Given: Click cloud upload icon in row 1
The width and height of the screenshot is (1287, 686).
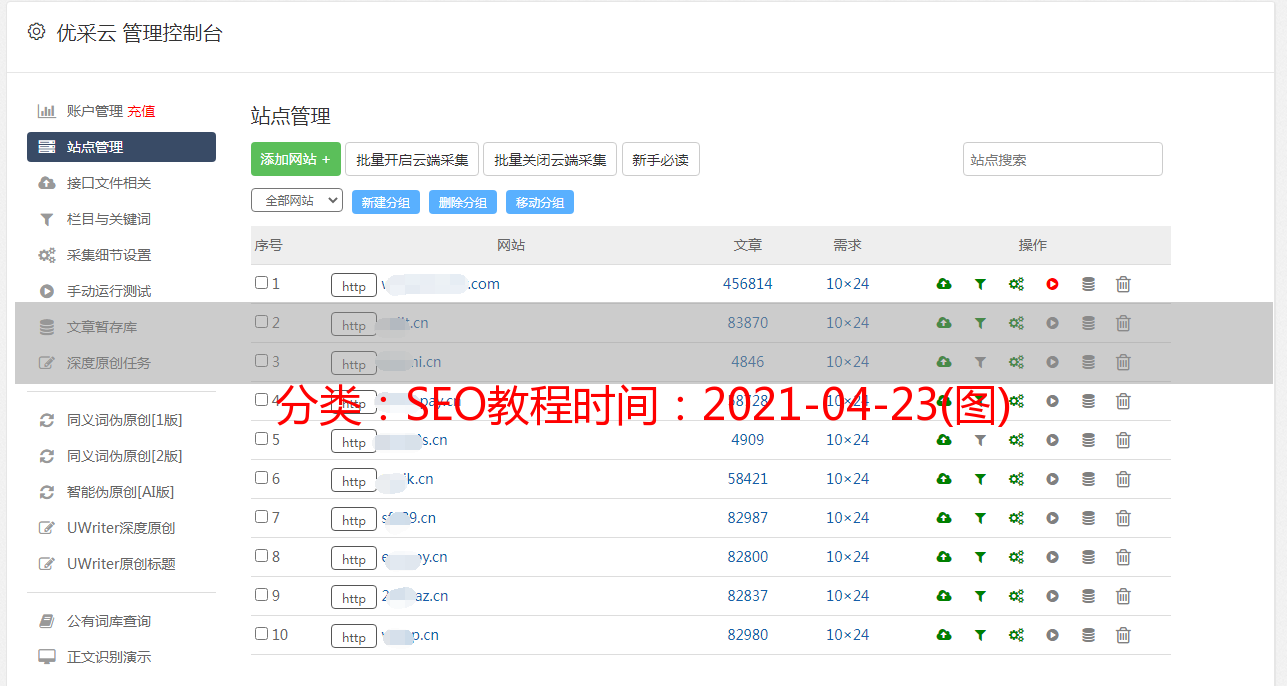Looking at the screenshot, I should pos(944,284).
